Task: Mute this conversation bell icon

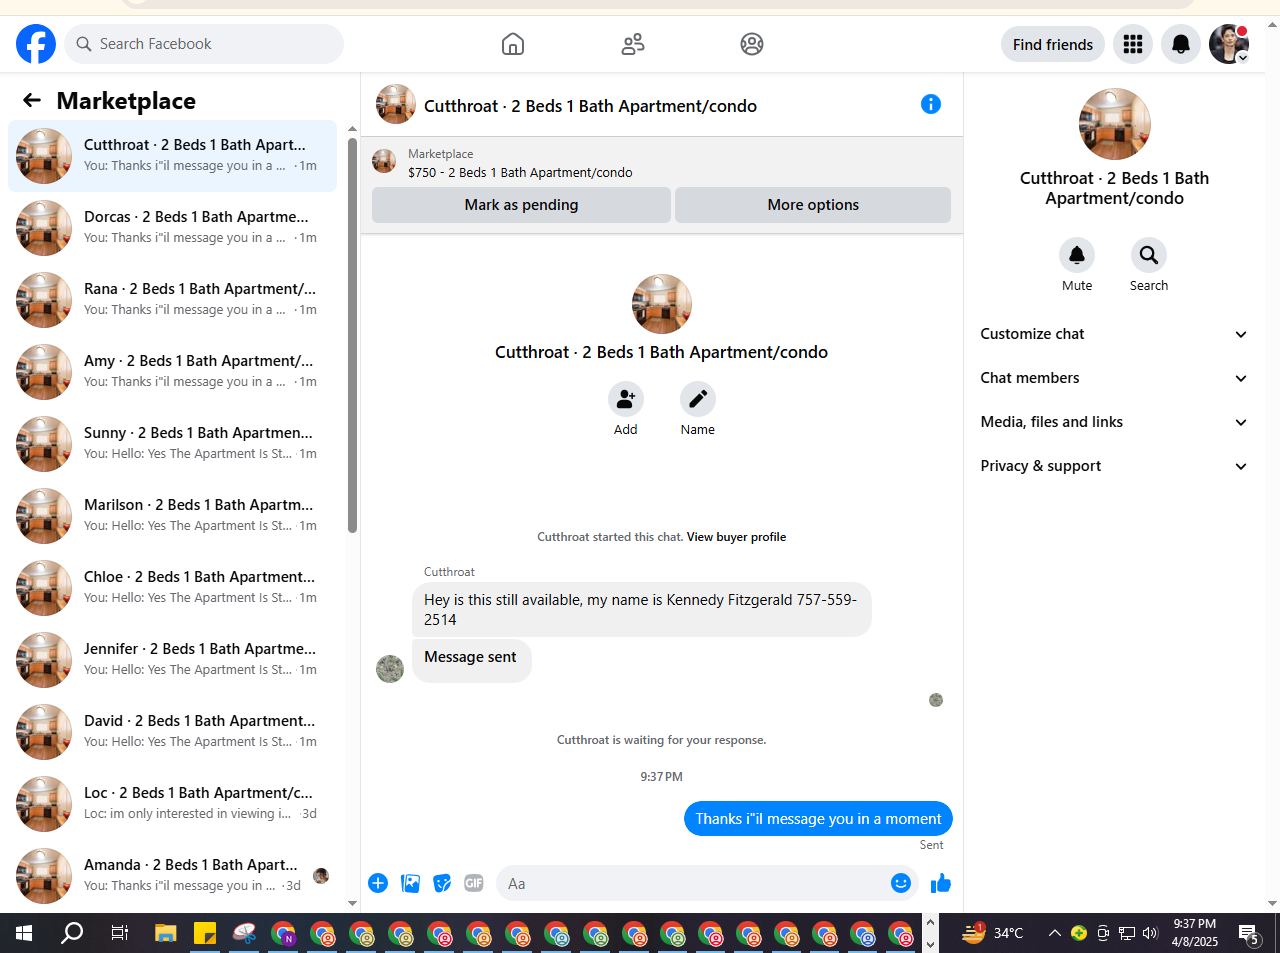Action: click(x=1077, y=255)
